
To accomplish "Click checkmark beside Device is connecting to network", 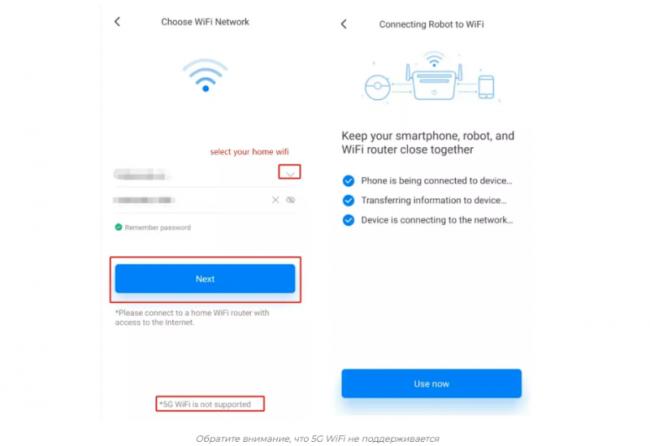I will 348,220.
